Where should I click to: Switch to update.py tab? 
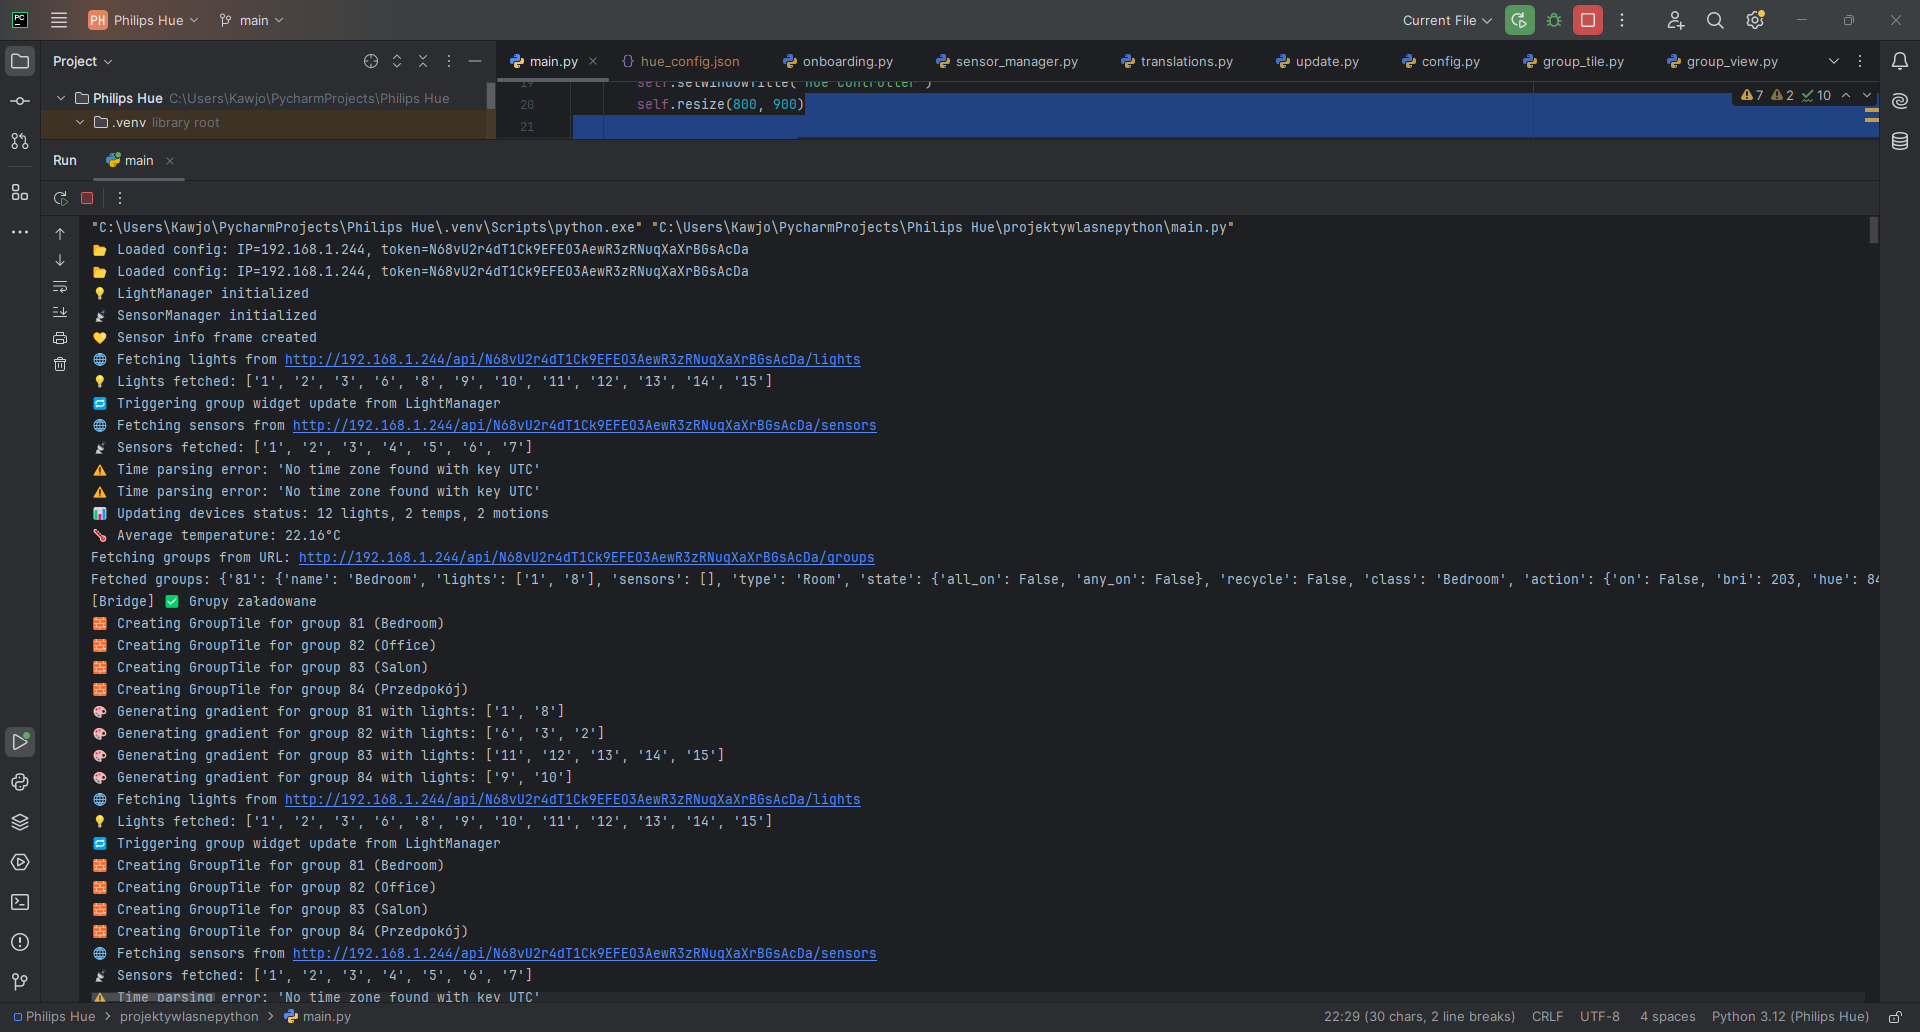[x=1318, y=61]
